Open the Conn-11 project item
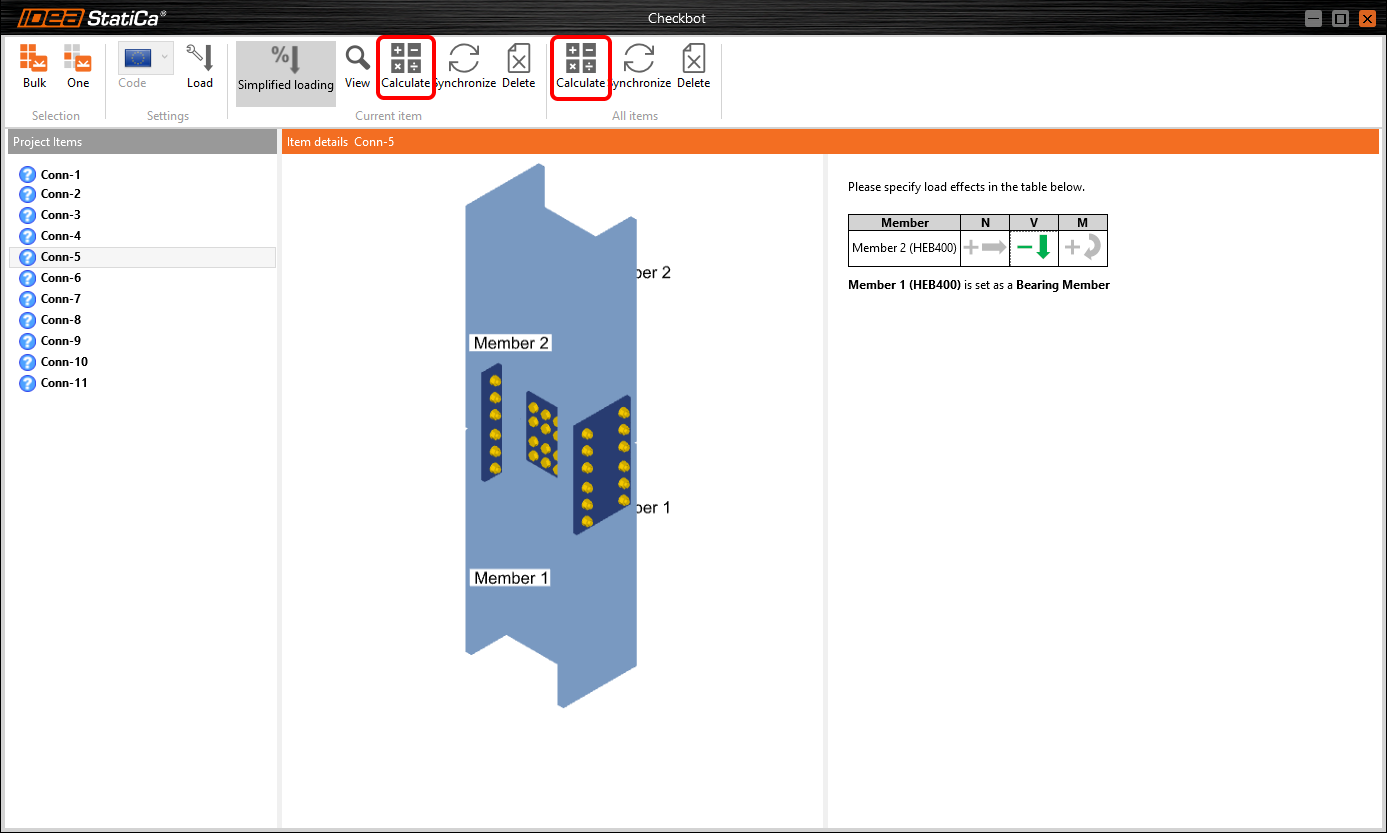The height and width of the screenshot is (833, 1387). 64,383
